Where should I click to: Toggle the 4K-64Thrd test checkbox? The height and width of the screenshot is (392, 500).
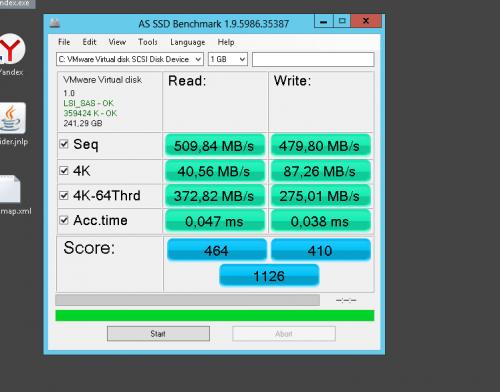[64, 195]
